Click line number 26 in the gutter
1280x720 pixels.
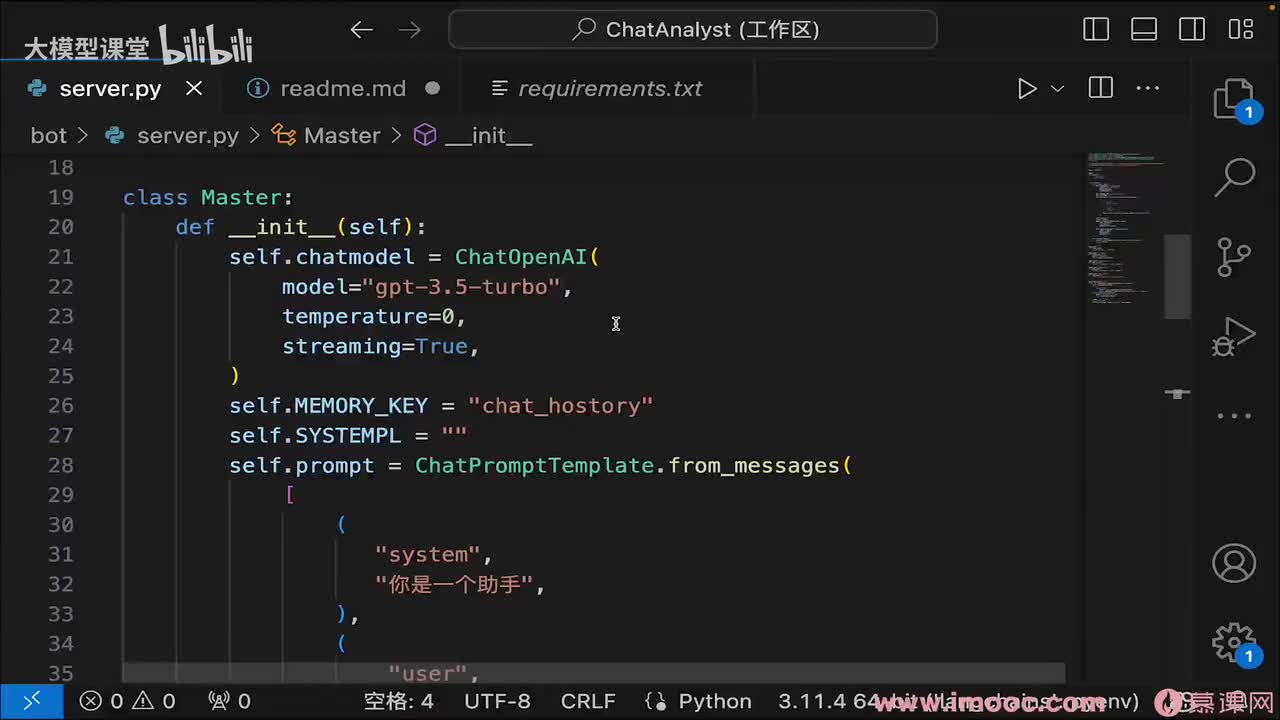click(x=60, y=406)
